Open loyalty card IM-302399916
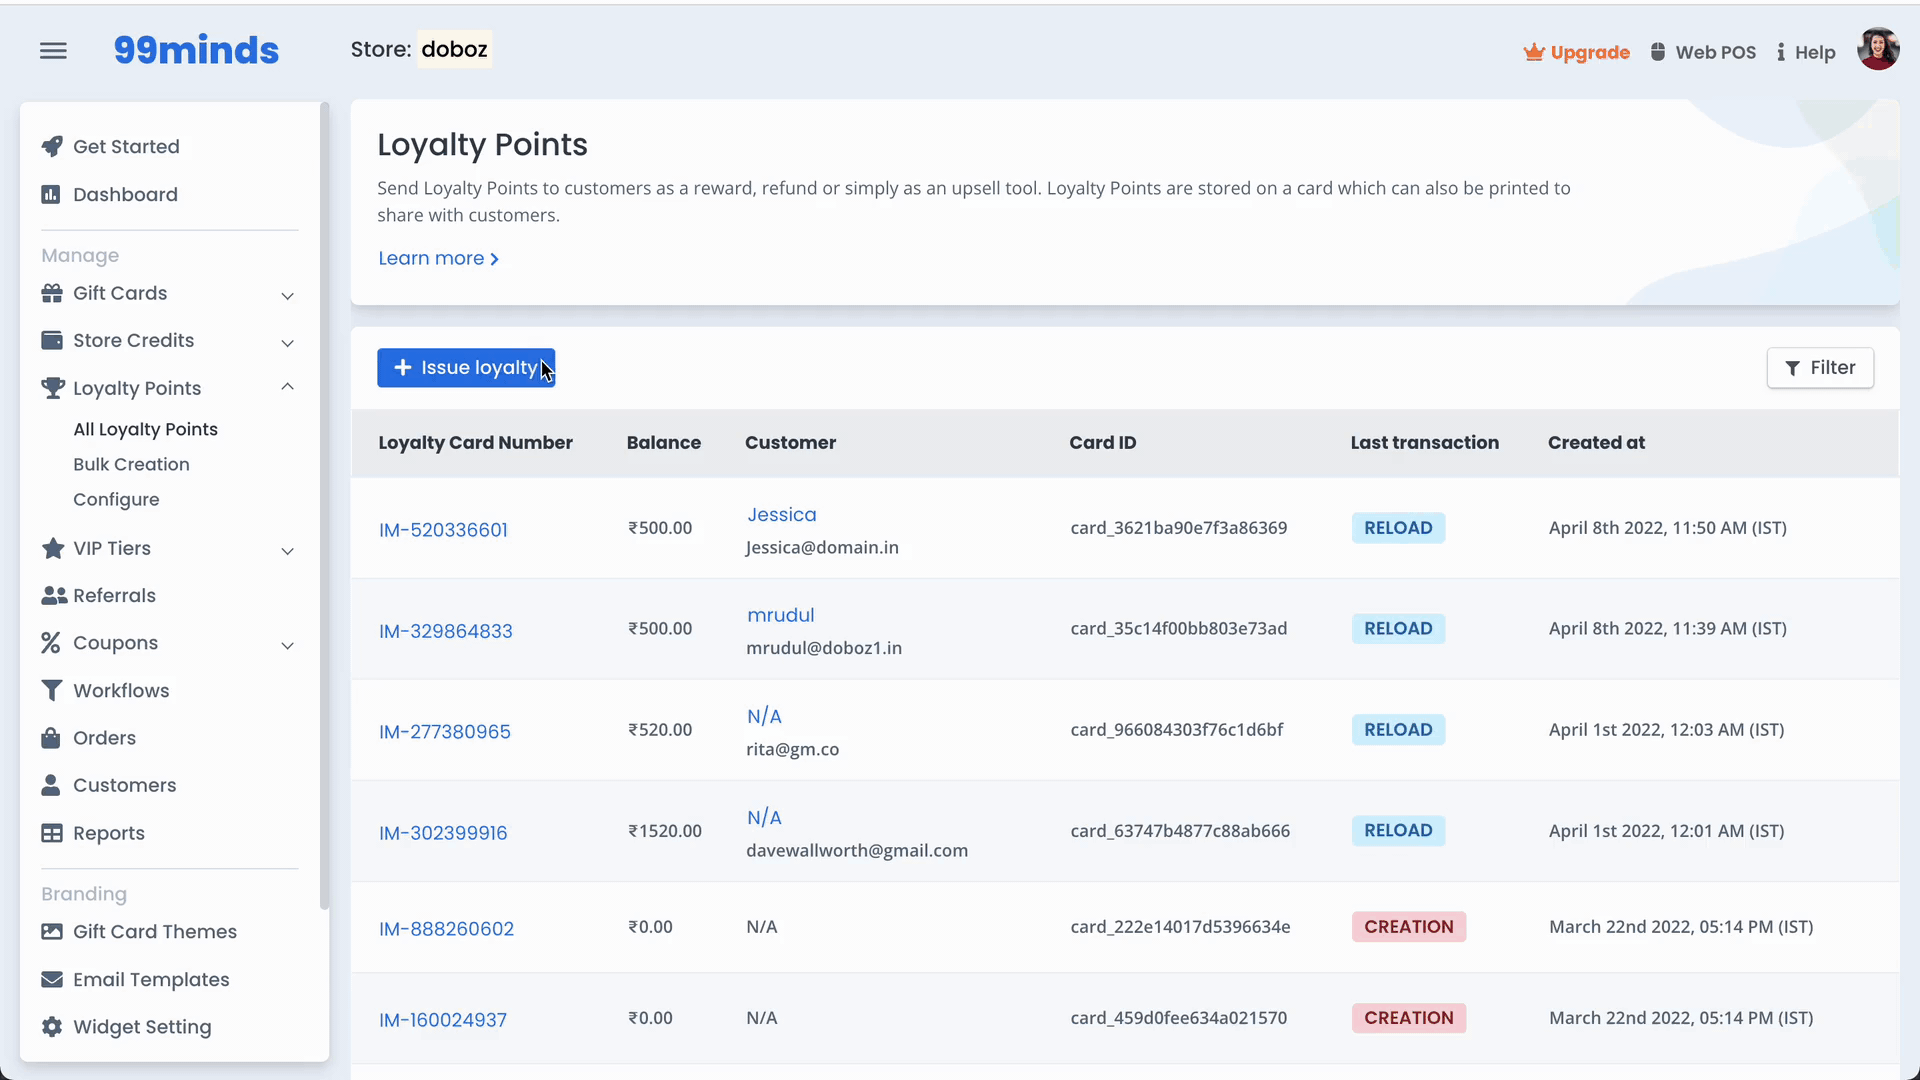The width and height of the screenshot is (1920, 1080). coord(443,833)
